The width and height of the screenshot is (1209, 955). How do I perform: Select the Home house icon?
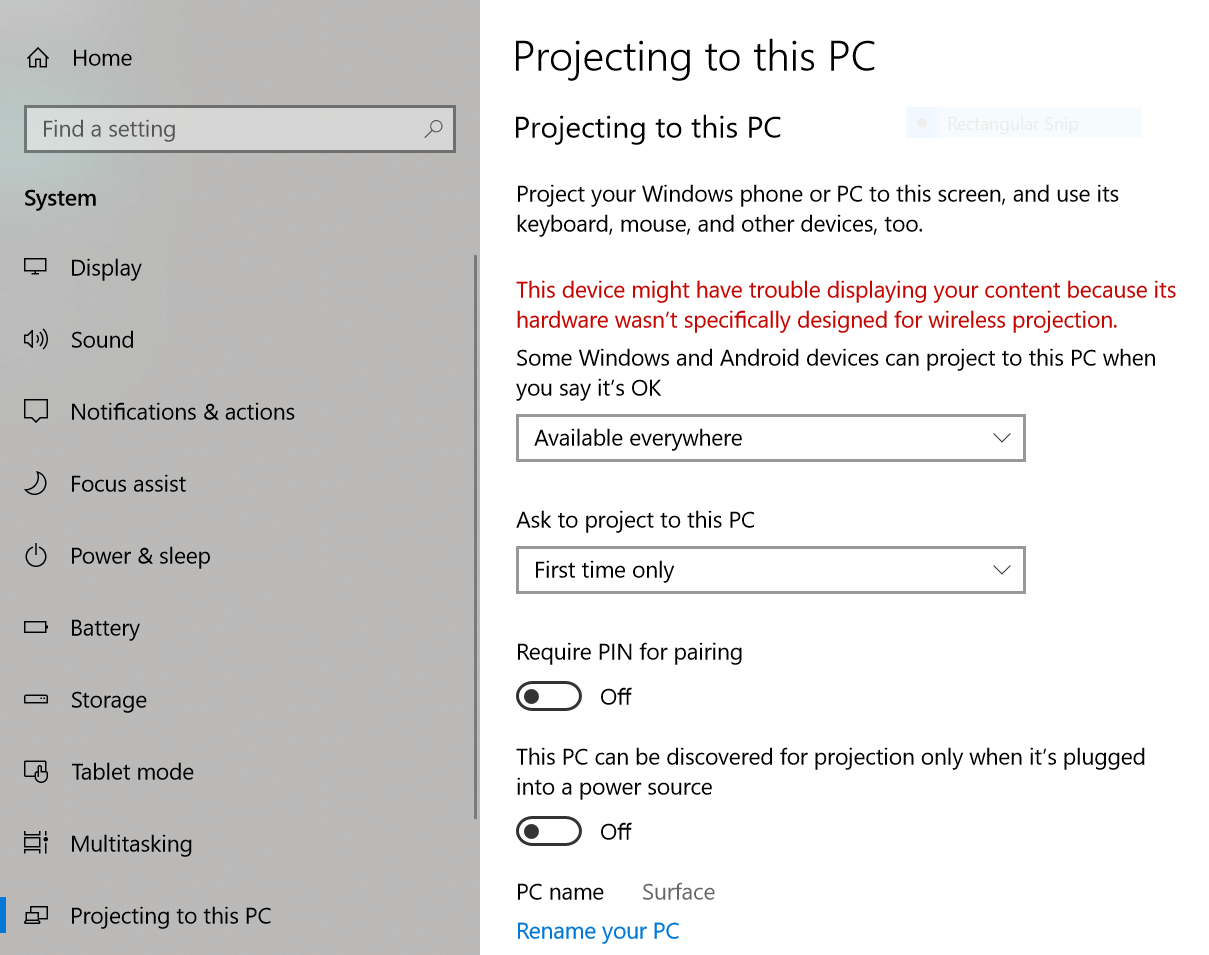click(x=36, y=57)
